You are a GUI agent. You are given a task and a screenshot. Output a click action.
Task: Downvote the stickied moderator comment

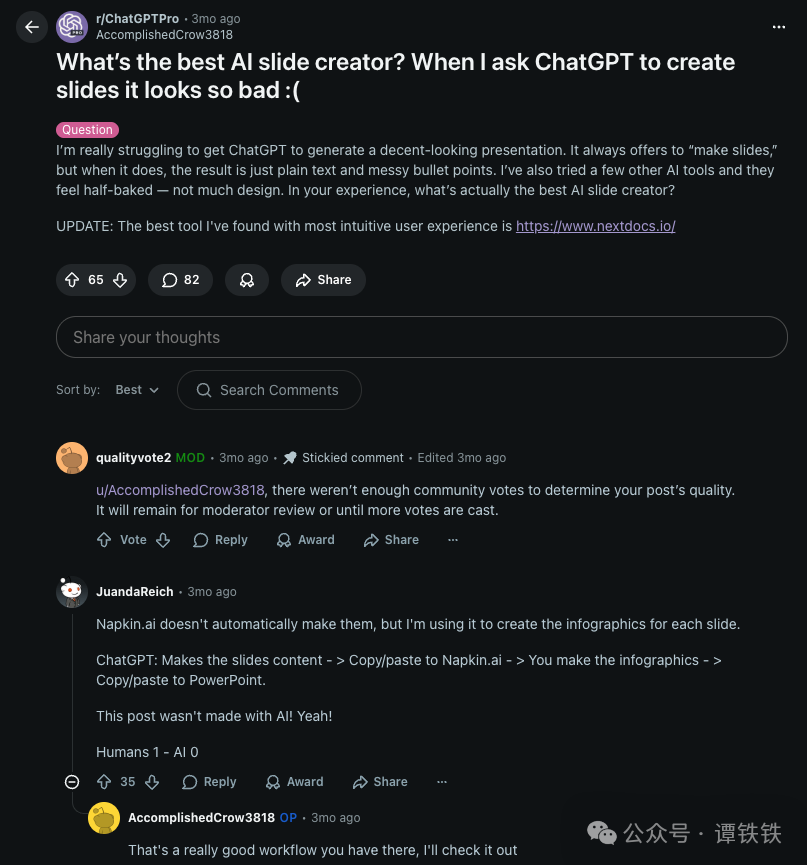(x=162, y=540)
